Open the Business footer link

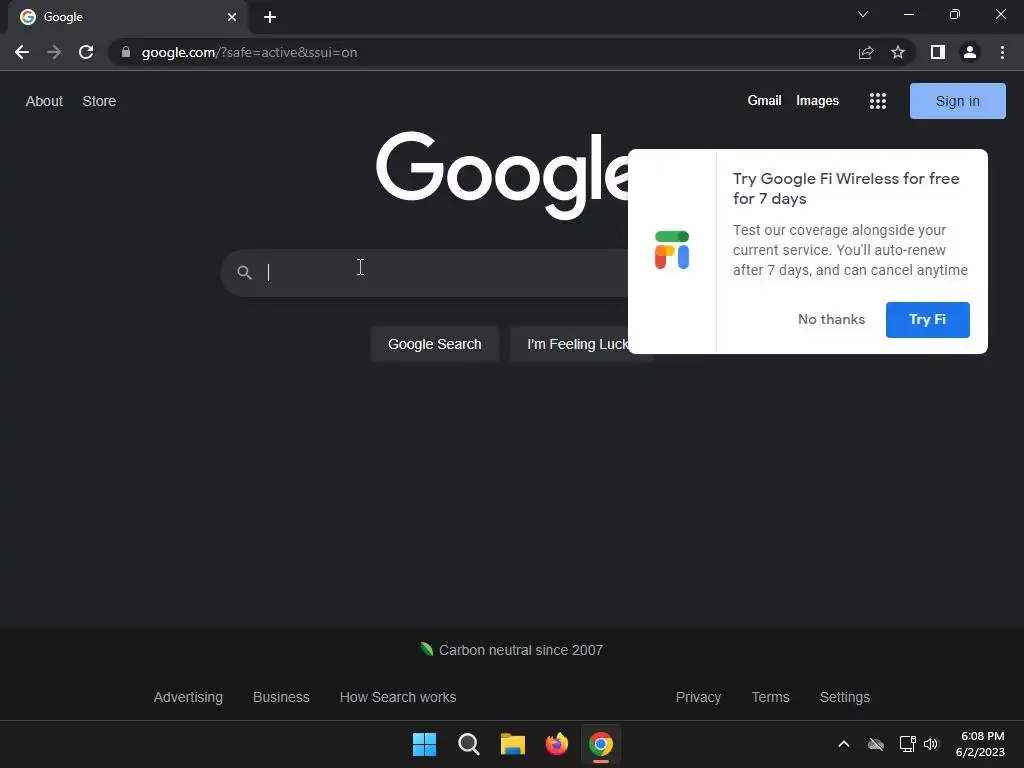[281, 697]
